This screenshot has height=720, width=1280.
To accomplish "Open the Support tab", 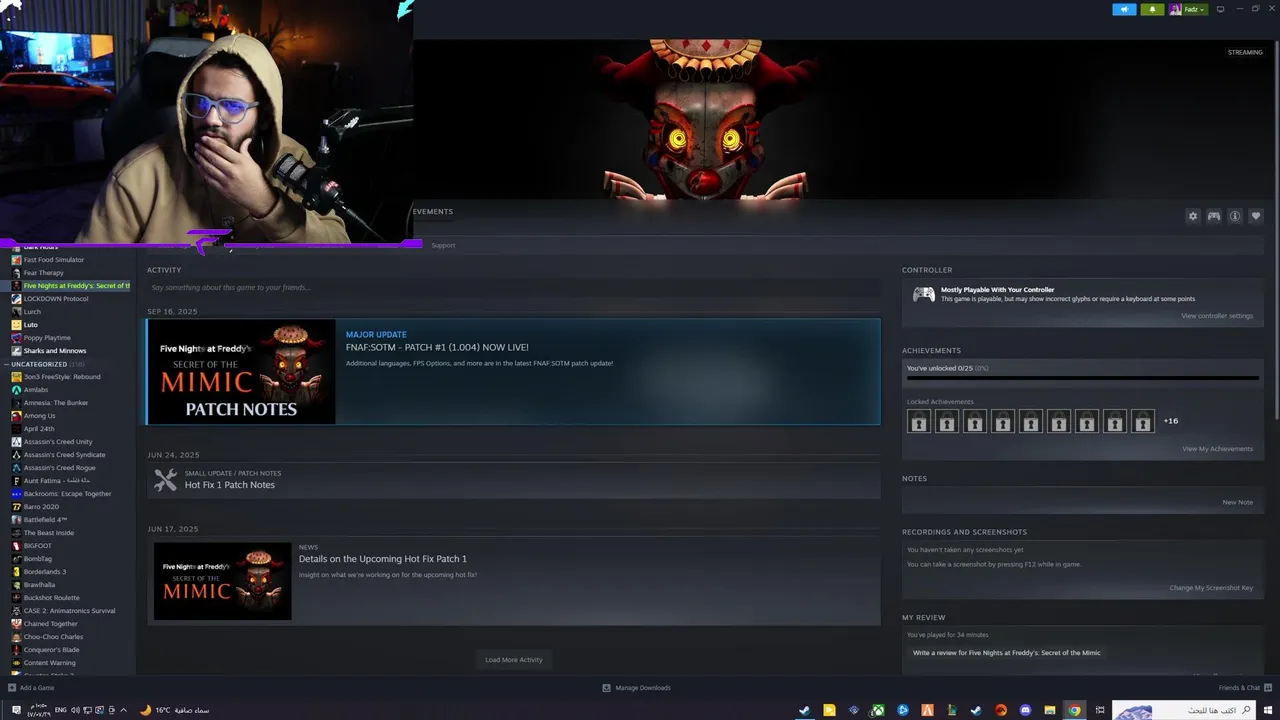I will (x=443, y=245).
